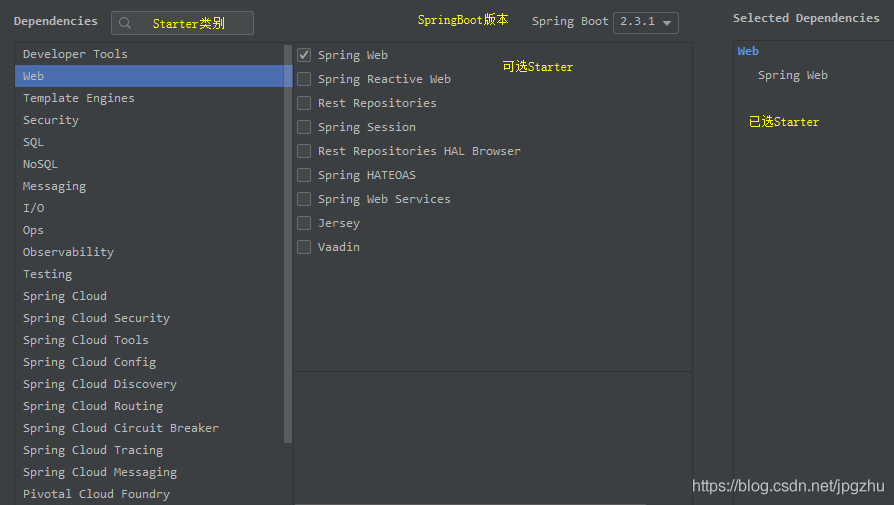Viewport: 894px width, 505px height.
Task: Enable the Rest Repositories checkbox
Action: (x=304, y=103)
